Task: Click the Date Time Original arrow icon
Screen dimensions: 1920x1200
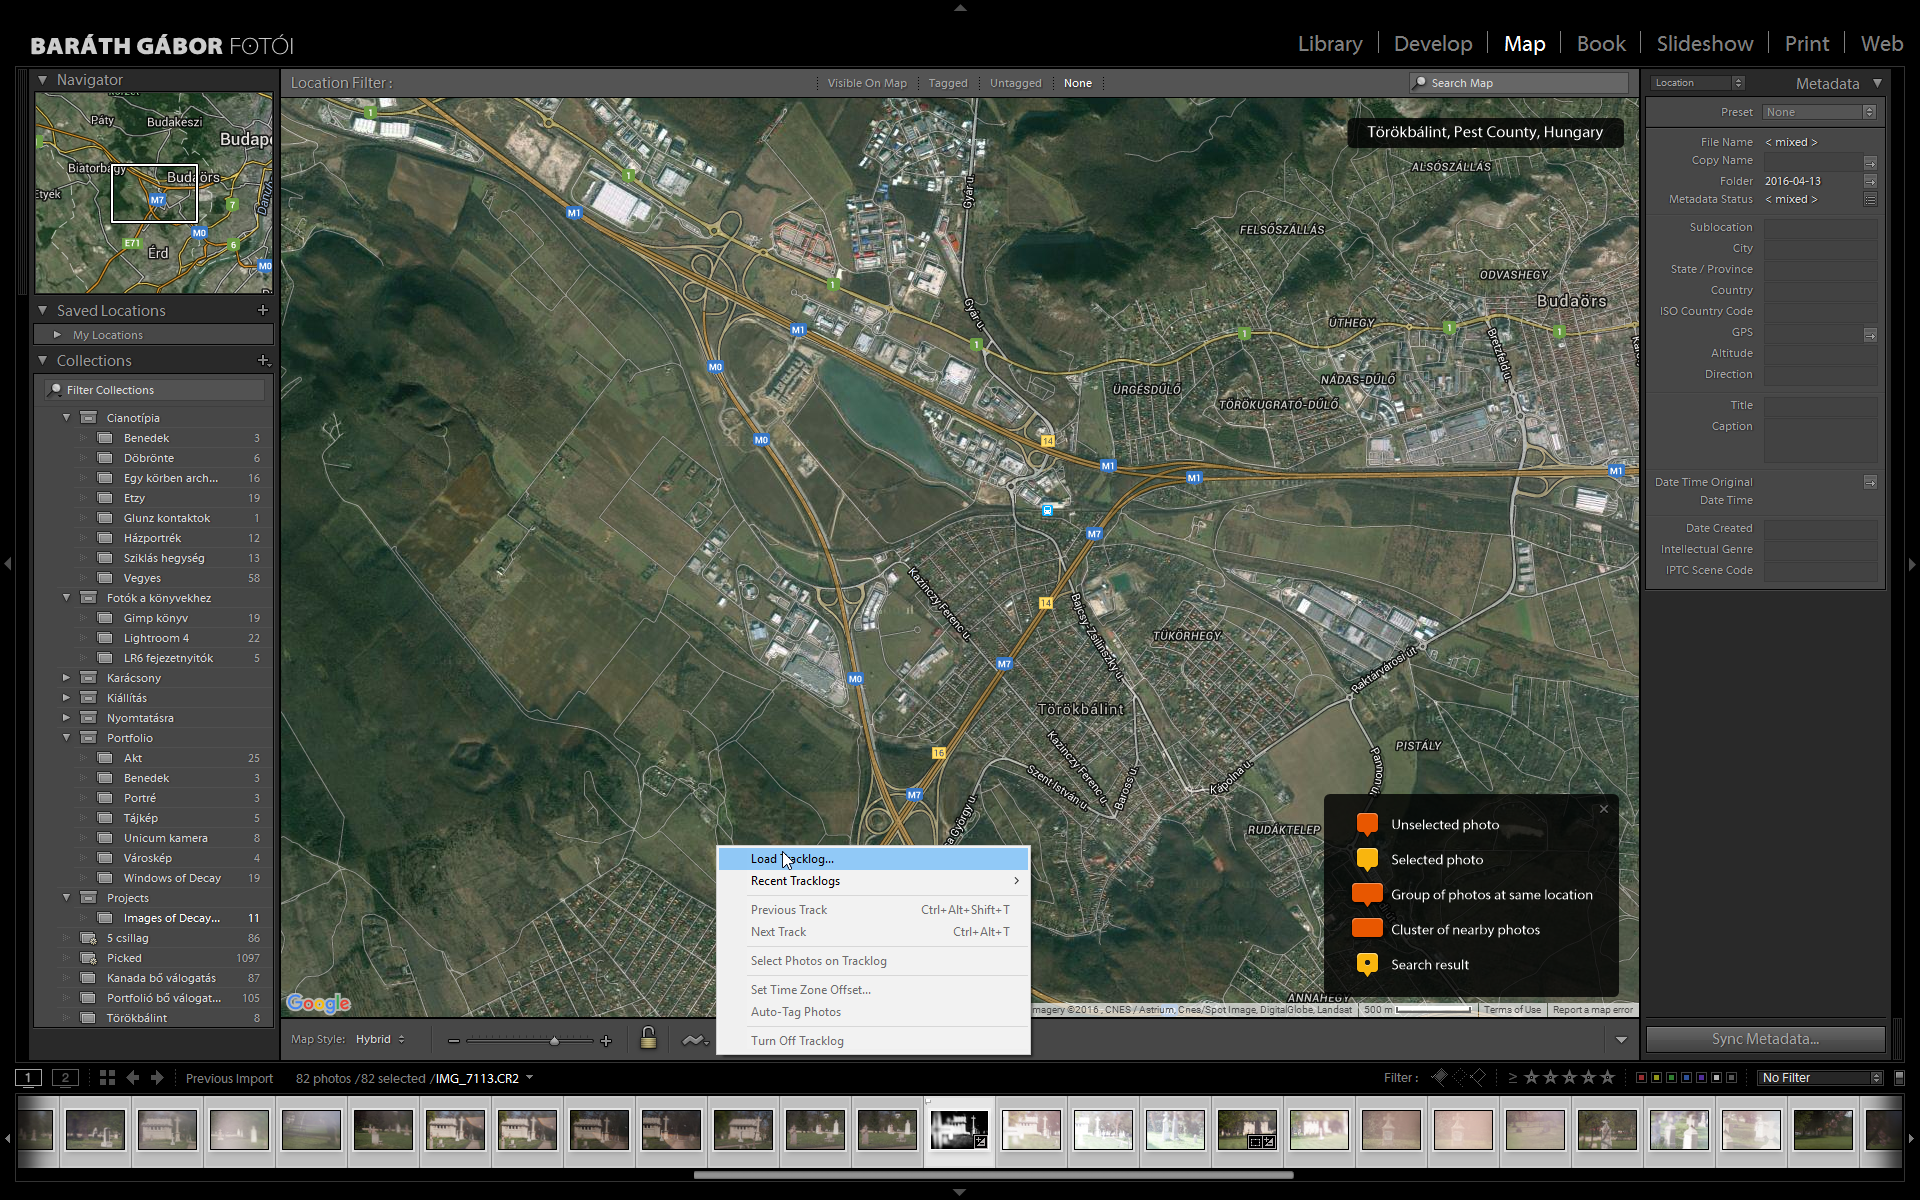Action: pyautogui.click(x=1870, y=482)
